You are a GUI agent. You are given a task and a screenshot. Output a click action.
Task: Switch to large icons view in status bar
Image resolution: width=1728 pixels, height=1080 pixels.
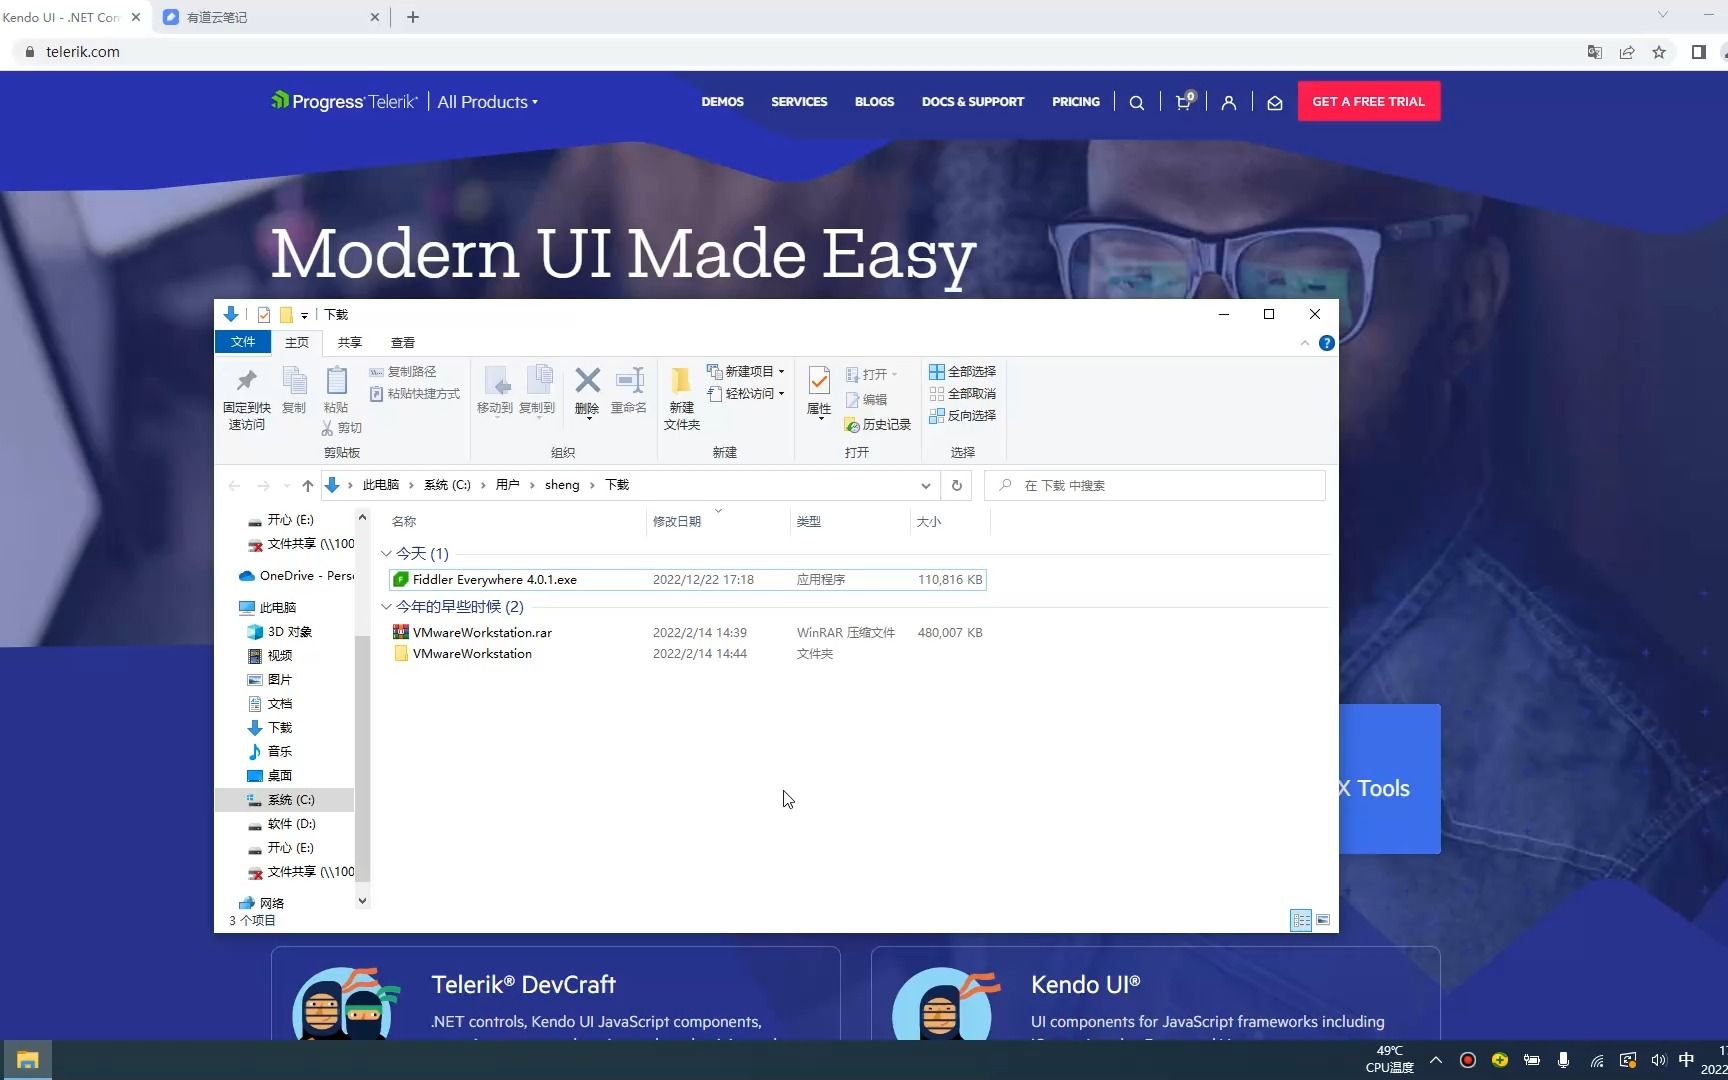pos(1323,920)
